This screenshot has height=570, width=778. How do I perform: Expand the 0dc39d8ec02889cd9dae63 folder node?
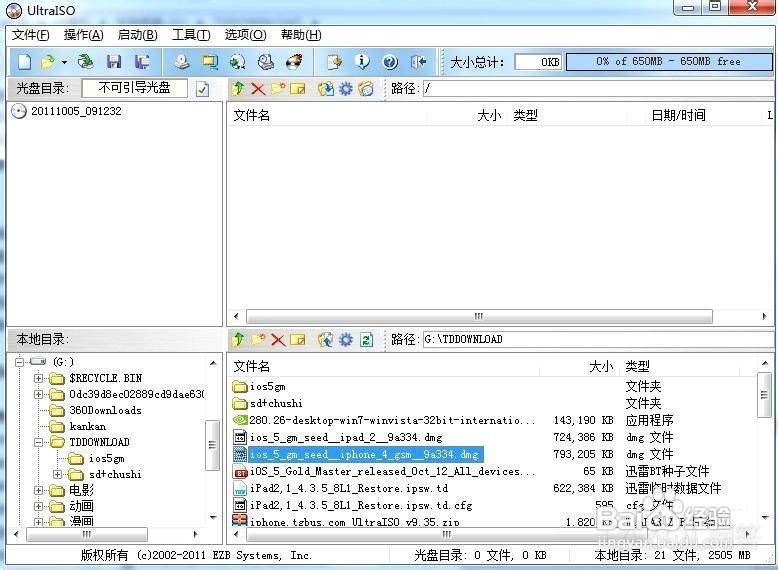(38, 394)
